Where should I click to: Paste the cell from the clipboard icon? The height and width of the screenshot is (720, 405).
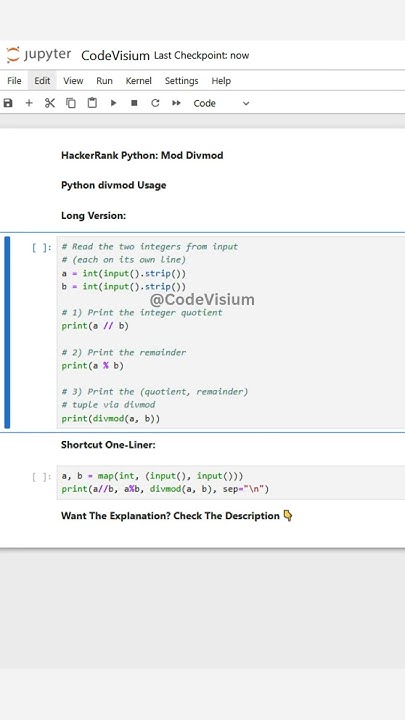coord(92,103)
